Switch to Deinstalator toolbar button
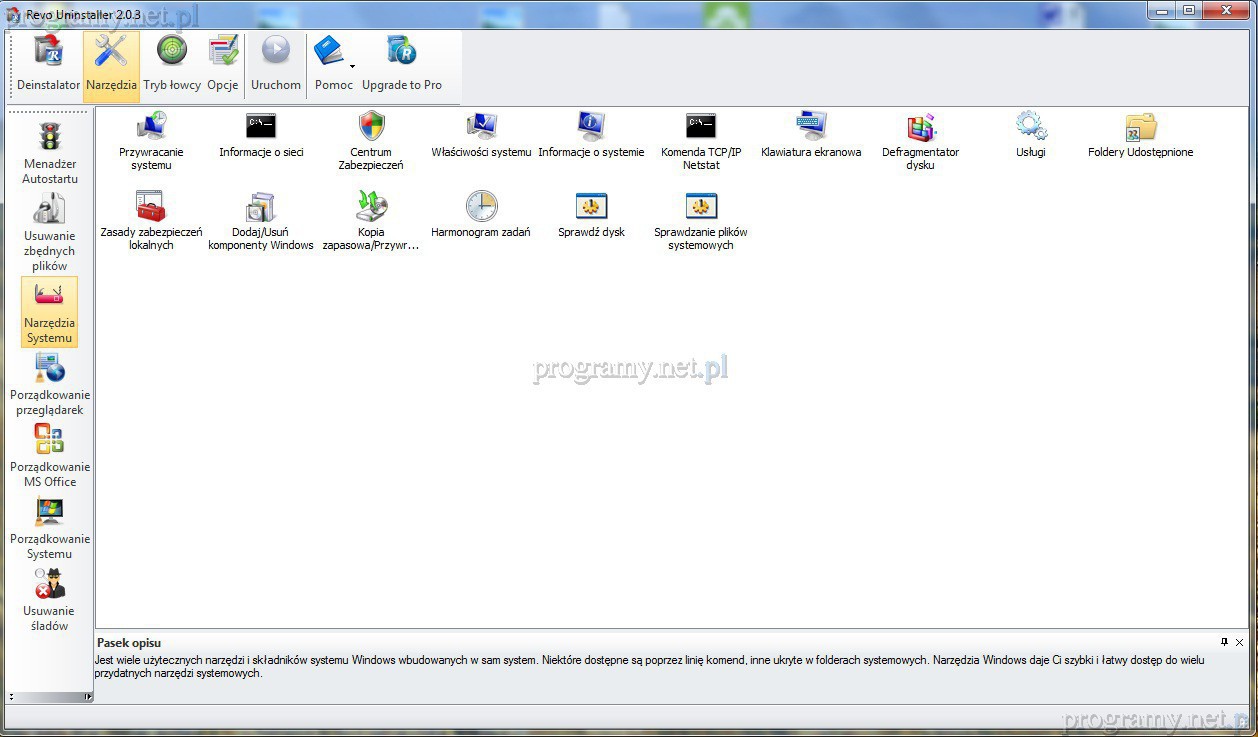The image size is (1258, 737). (48, 62)
